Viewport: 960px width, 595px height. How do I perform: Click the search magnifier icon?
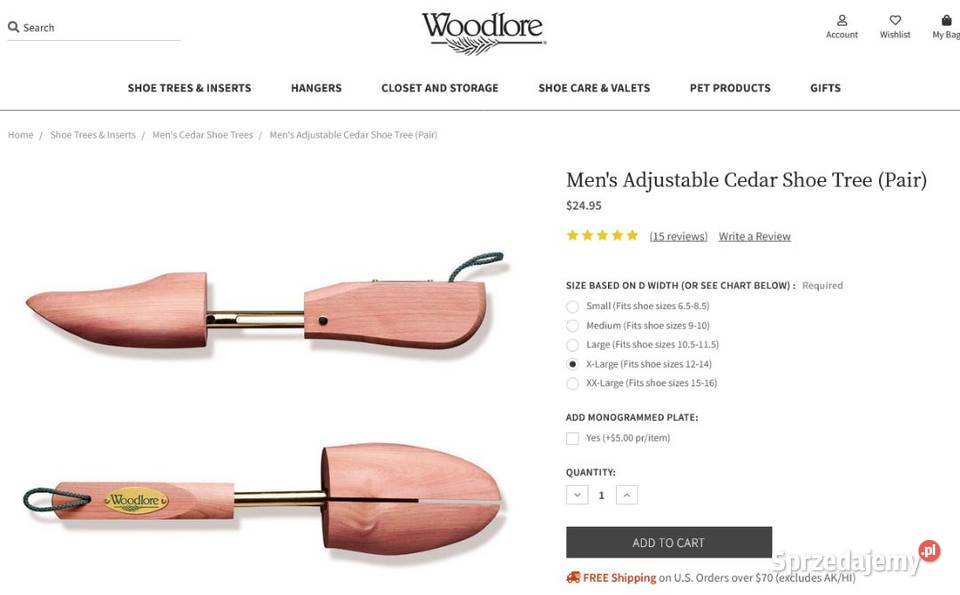tap(14, 27)
